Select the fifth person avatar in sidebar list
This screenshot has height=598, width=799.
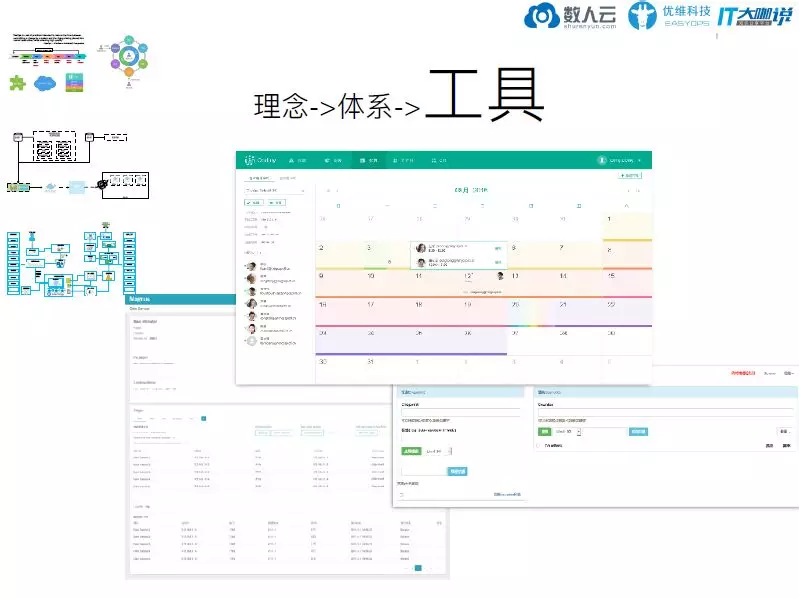click(x=251, y=316)
